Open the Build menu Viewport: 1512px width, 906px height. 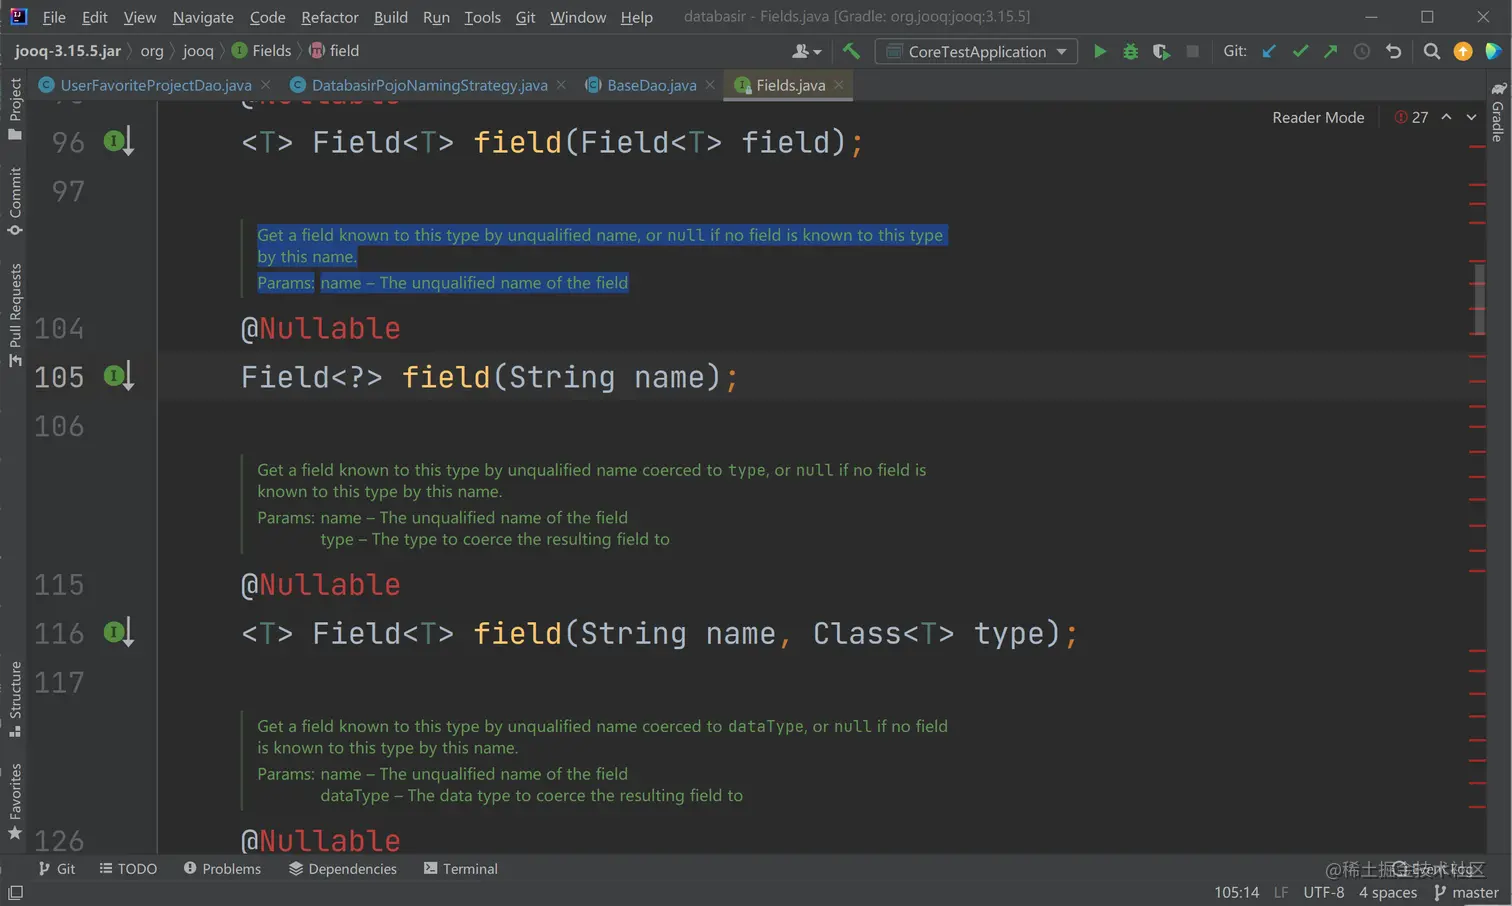[391, 17]
